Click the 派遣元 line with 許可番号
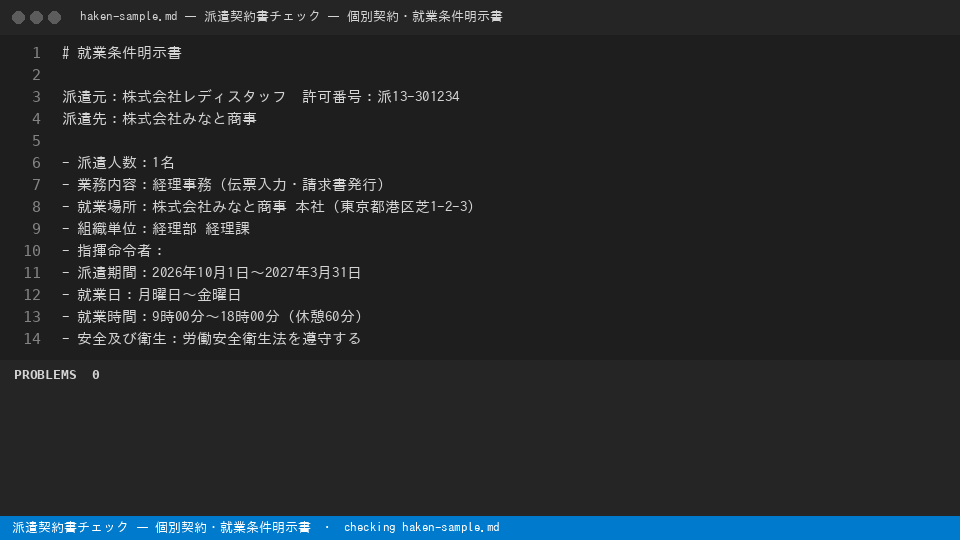 tap(261, 97)
